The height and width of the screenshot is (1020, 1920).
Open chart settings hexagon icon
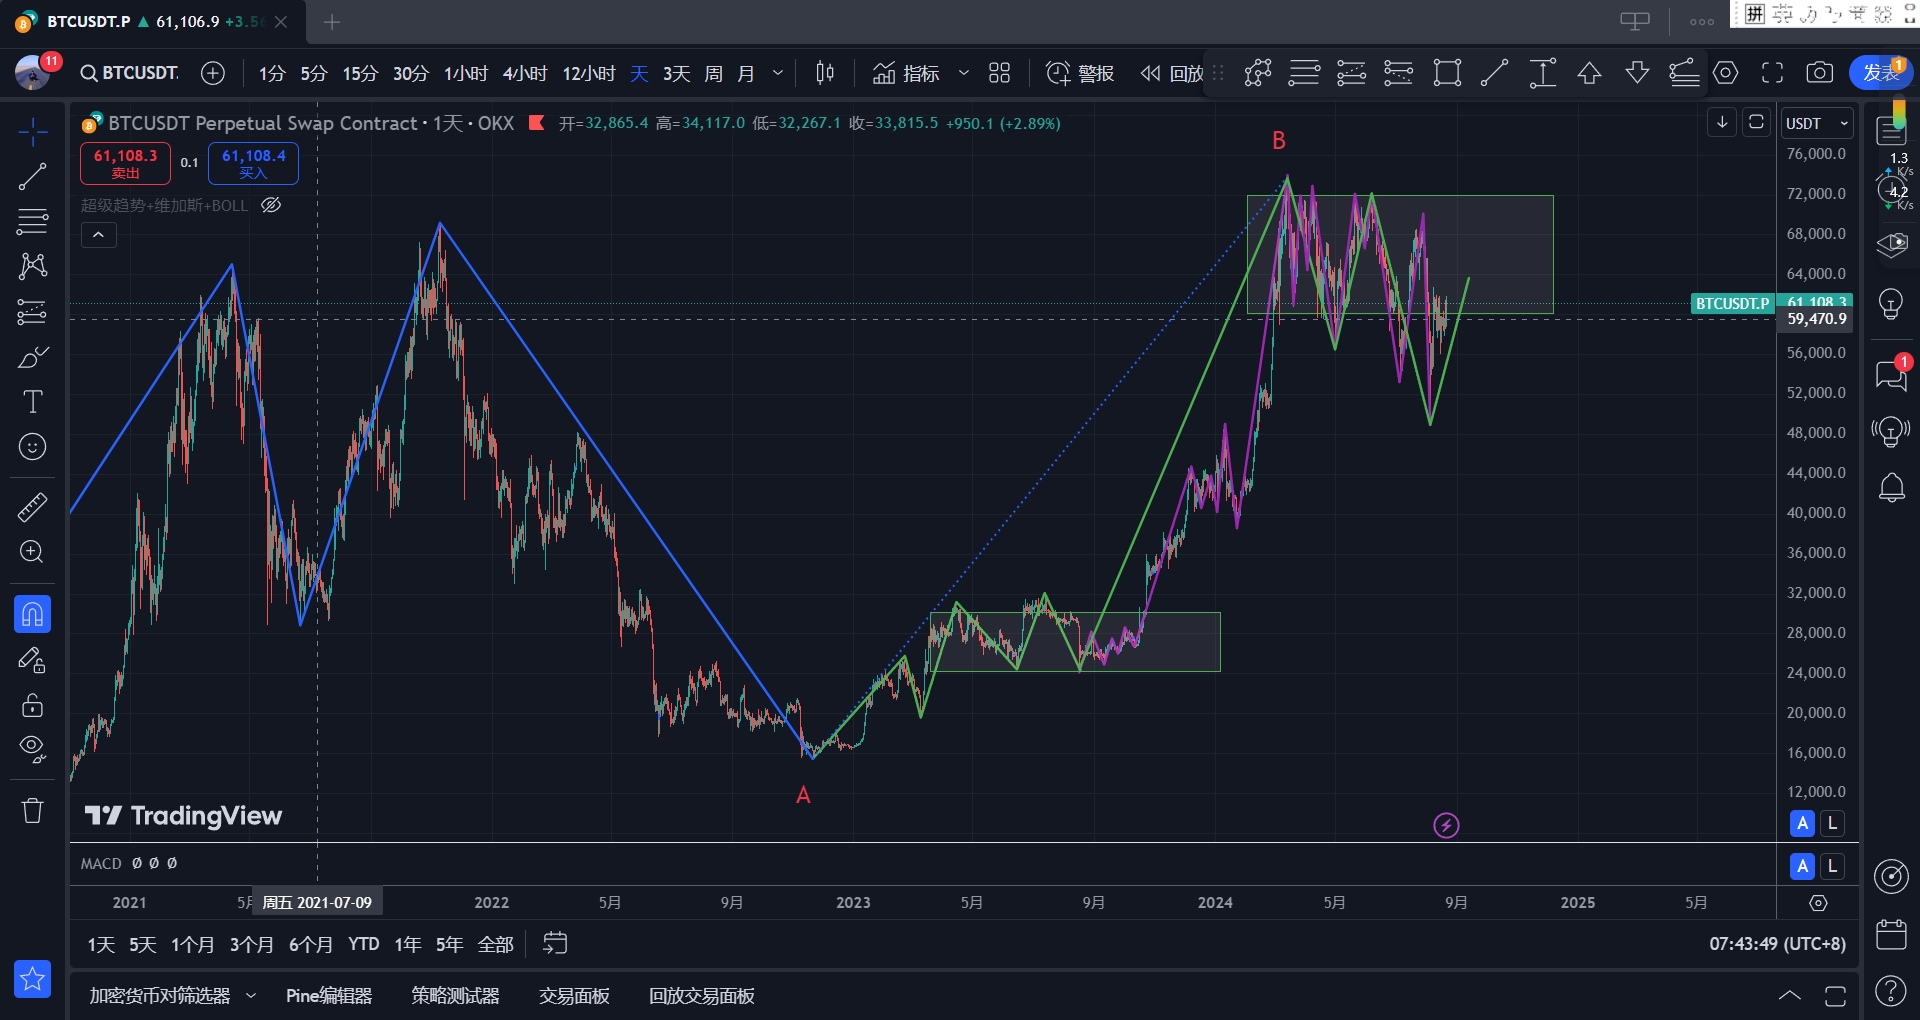(x=1726, y=73)
